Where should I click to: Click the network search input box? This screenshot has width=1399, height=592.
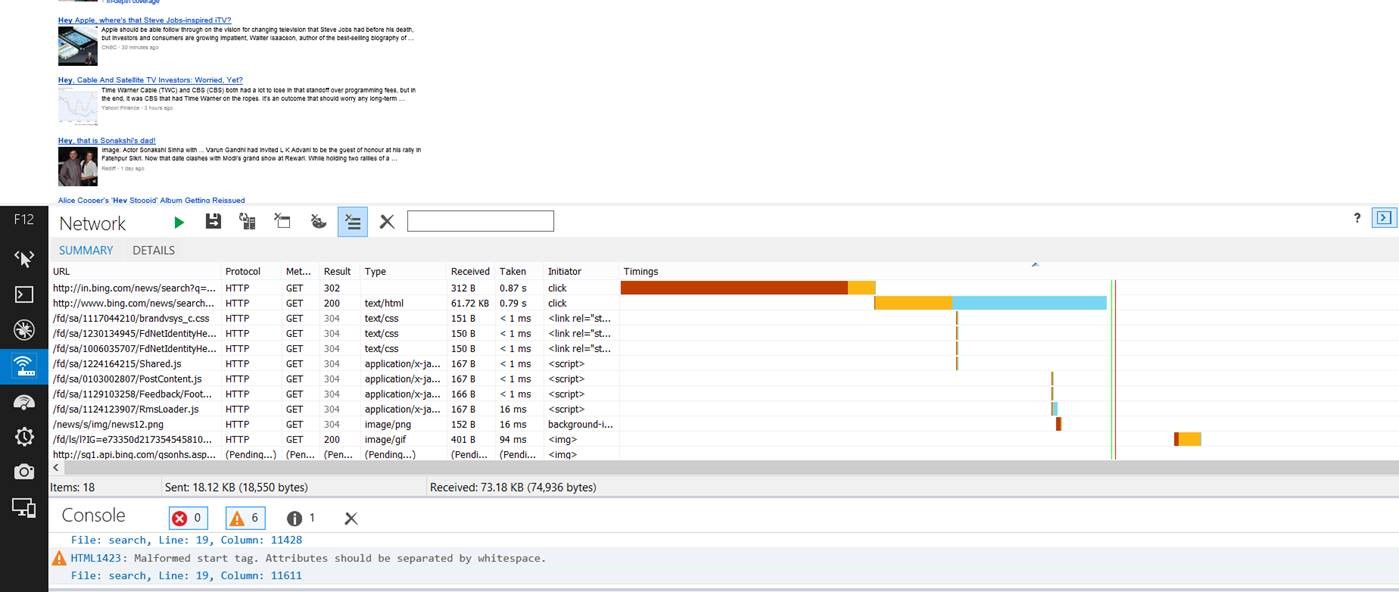[x=480, y=221]
